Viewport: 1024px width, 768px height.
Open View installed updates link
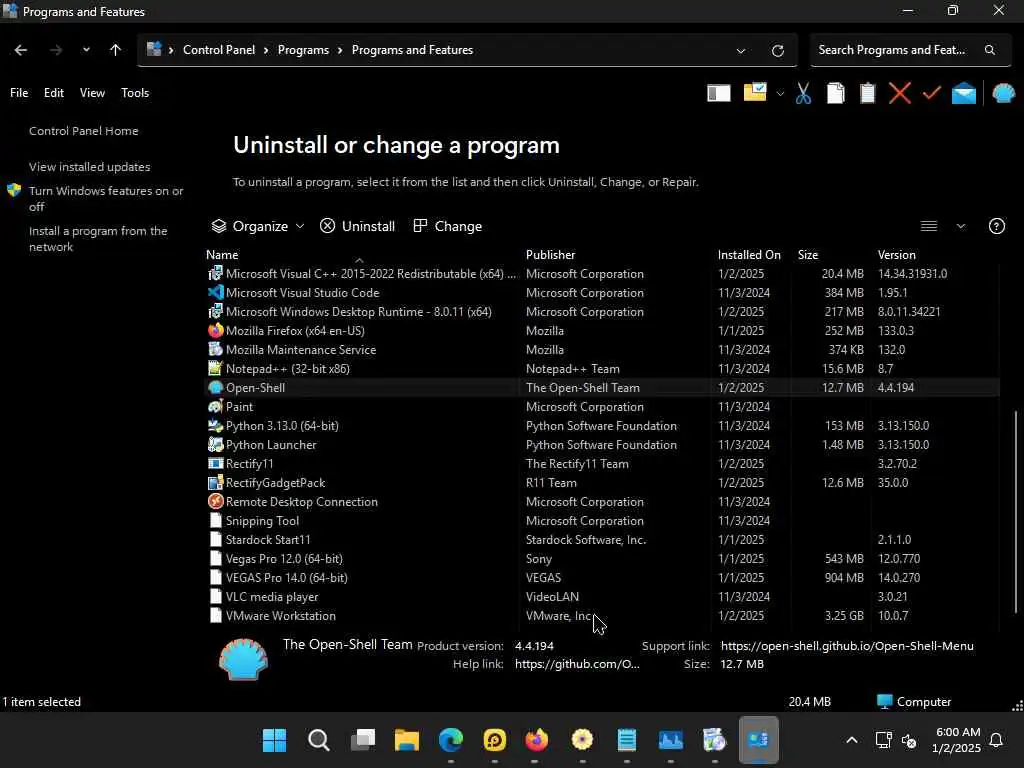[89, 167]
